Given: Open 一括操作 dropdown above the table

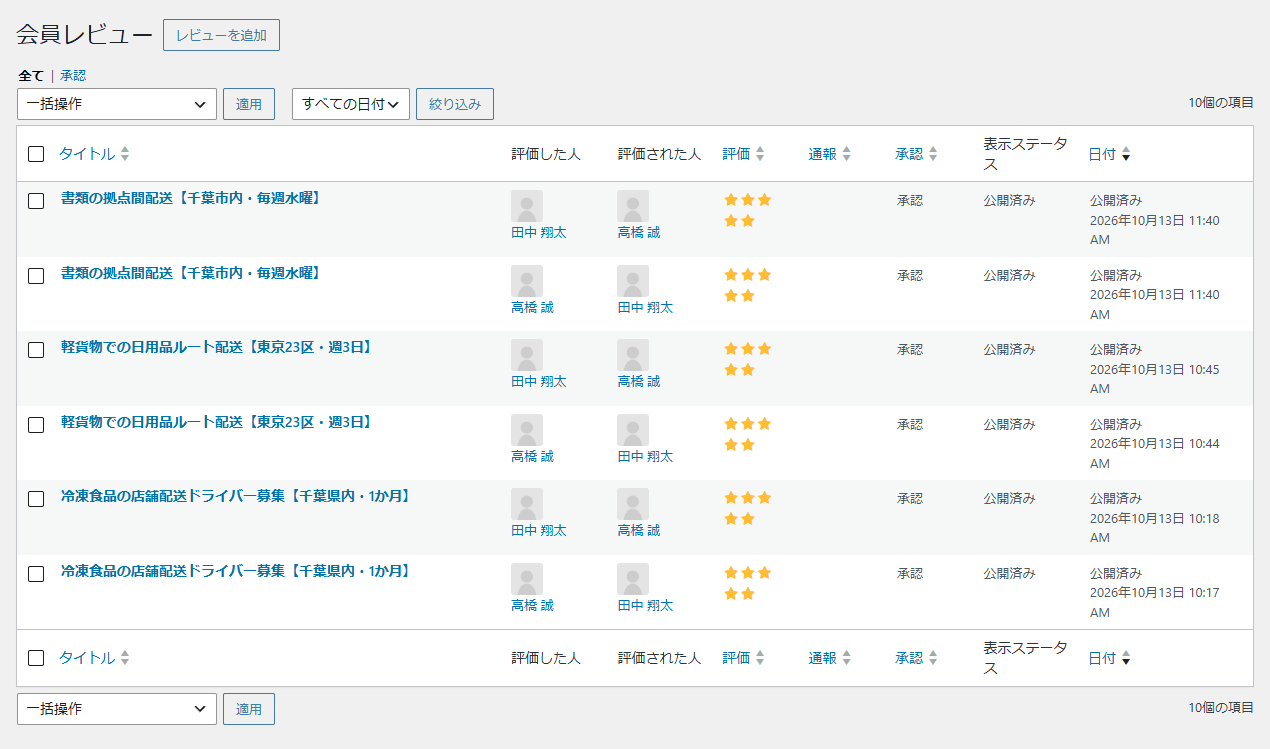Looking at the screenshot, I should (117, 104).
